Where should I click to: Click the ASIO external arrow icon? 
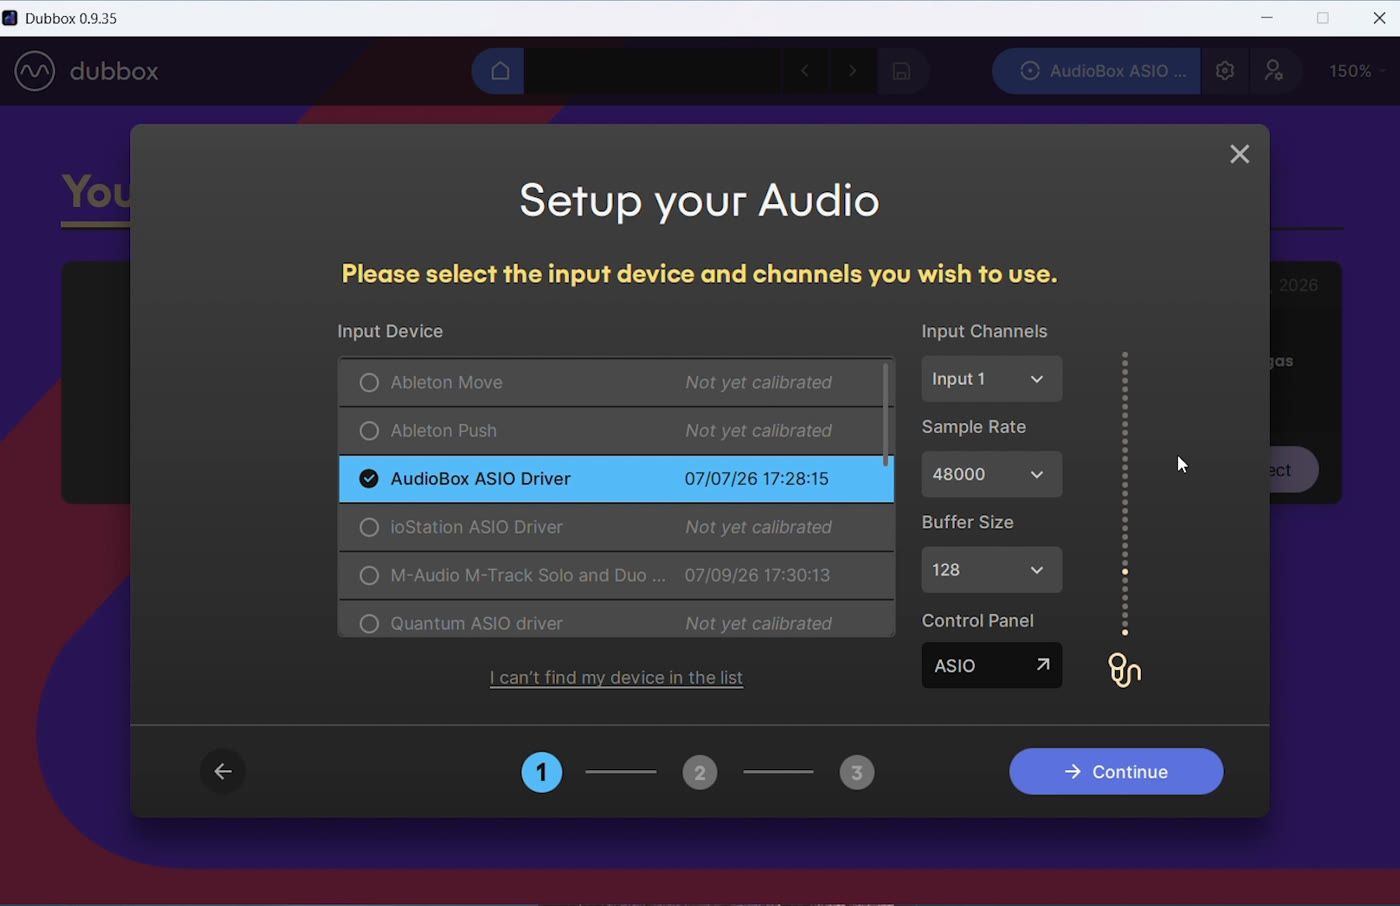click(1043, 664)
